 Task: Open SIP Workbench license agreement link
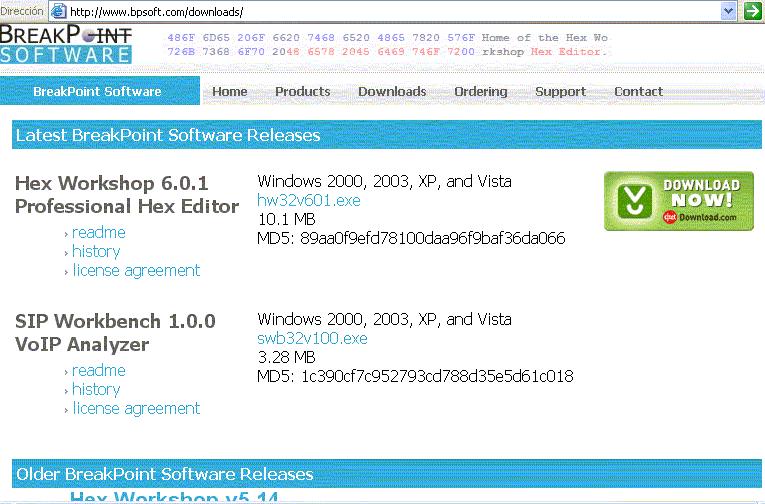coord(136,408)
